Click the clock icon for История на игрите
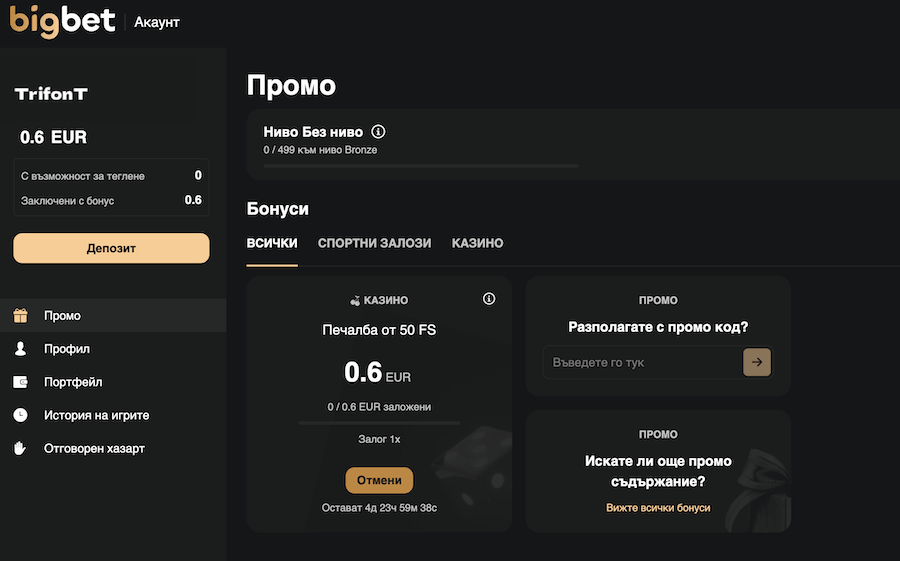Image resolution: width=900 pixels, height=561 pixels. (x=21, y=415)
